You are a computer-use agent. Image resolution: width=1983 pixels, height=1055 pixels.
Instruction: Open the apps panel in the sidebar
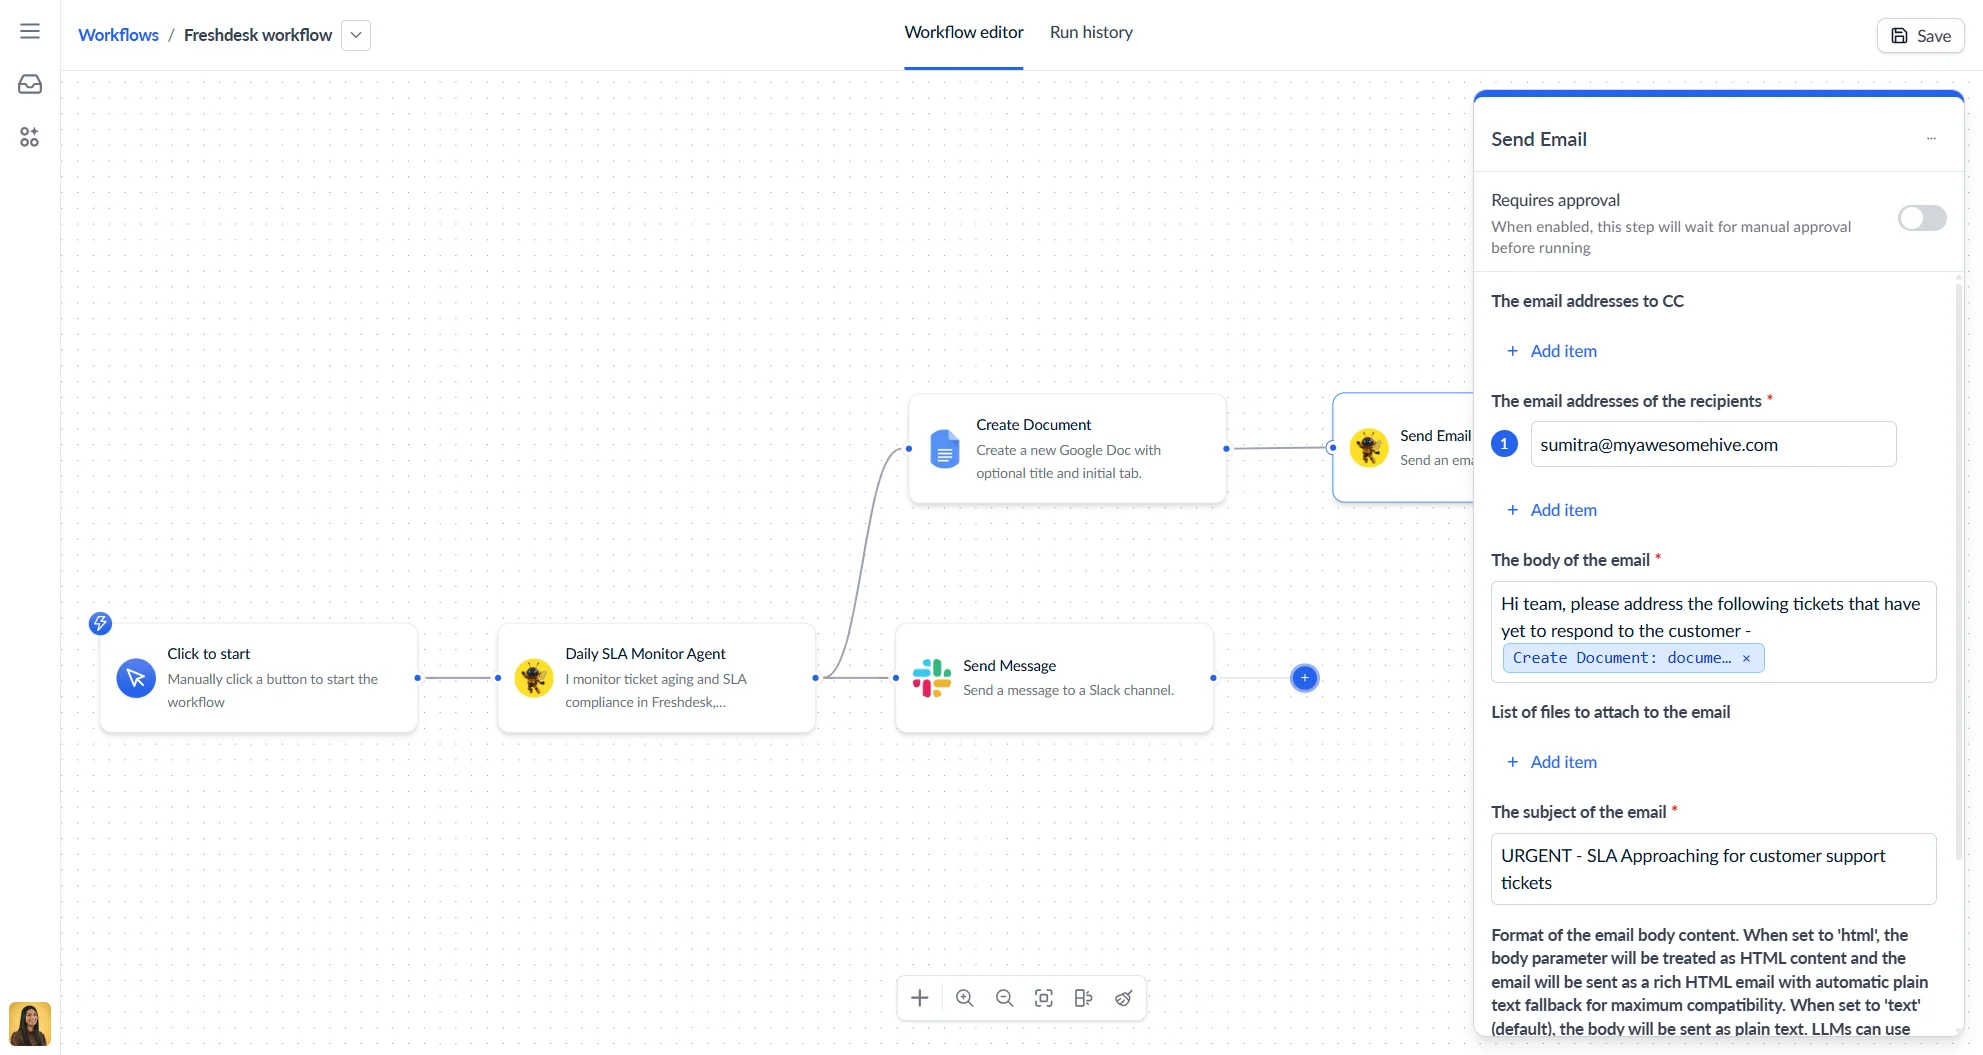tap(29, 137)
